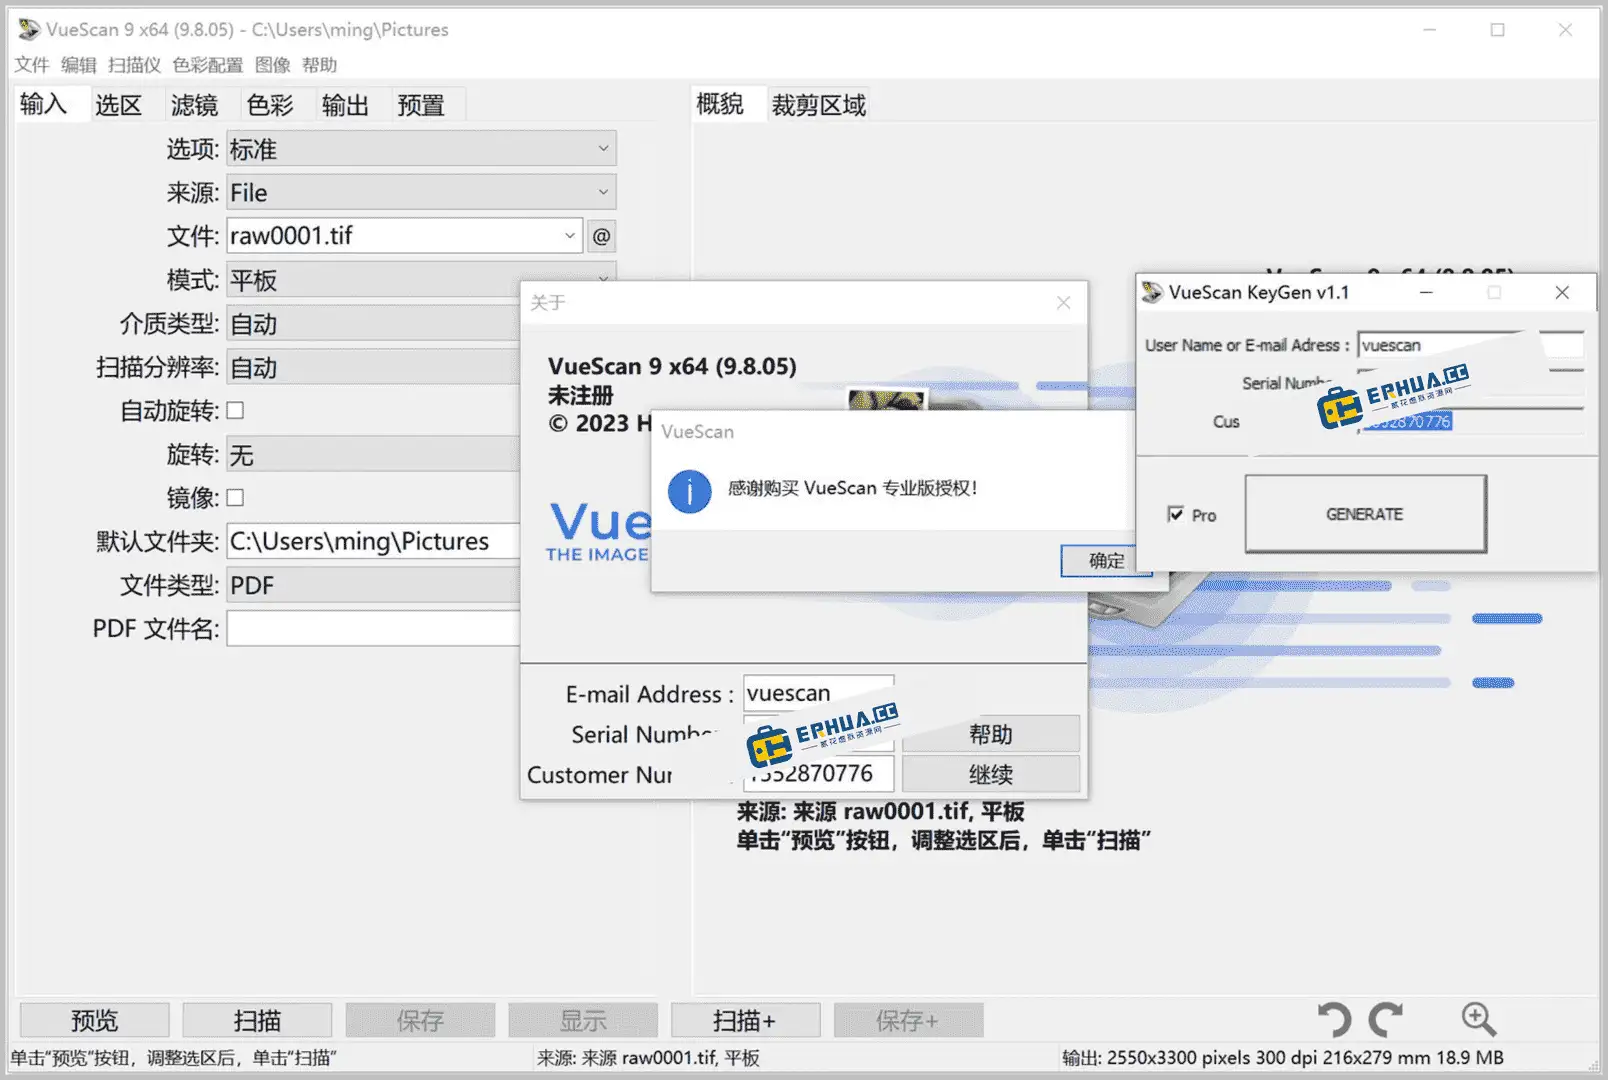This screenshot has height=1080, width=1608.
Task: Open the 扫描分辨率 dropdown
Action: [x=373, y=367]
